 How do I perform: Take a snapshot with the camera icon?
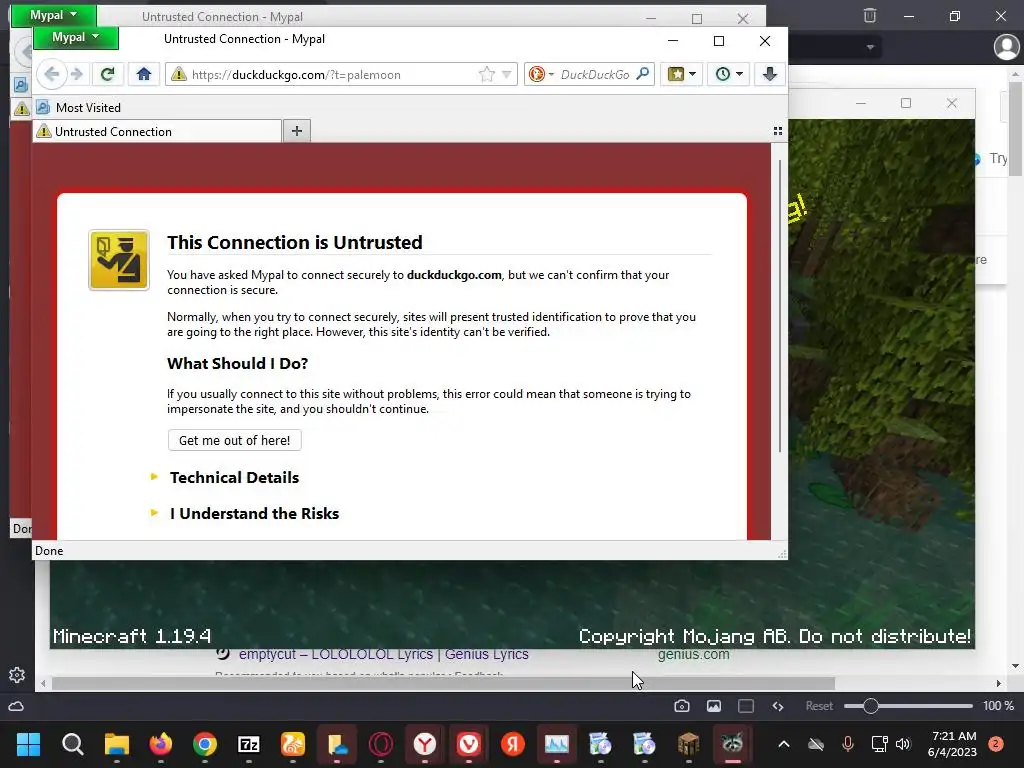(x=681, y=706)
